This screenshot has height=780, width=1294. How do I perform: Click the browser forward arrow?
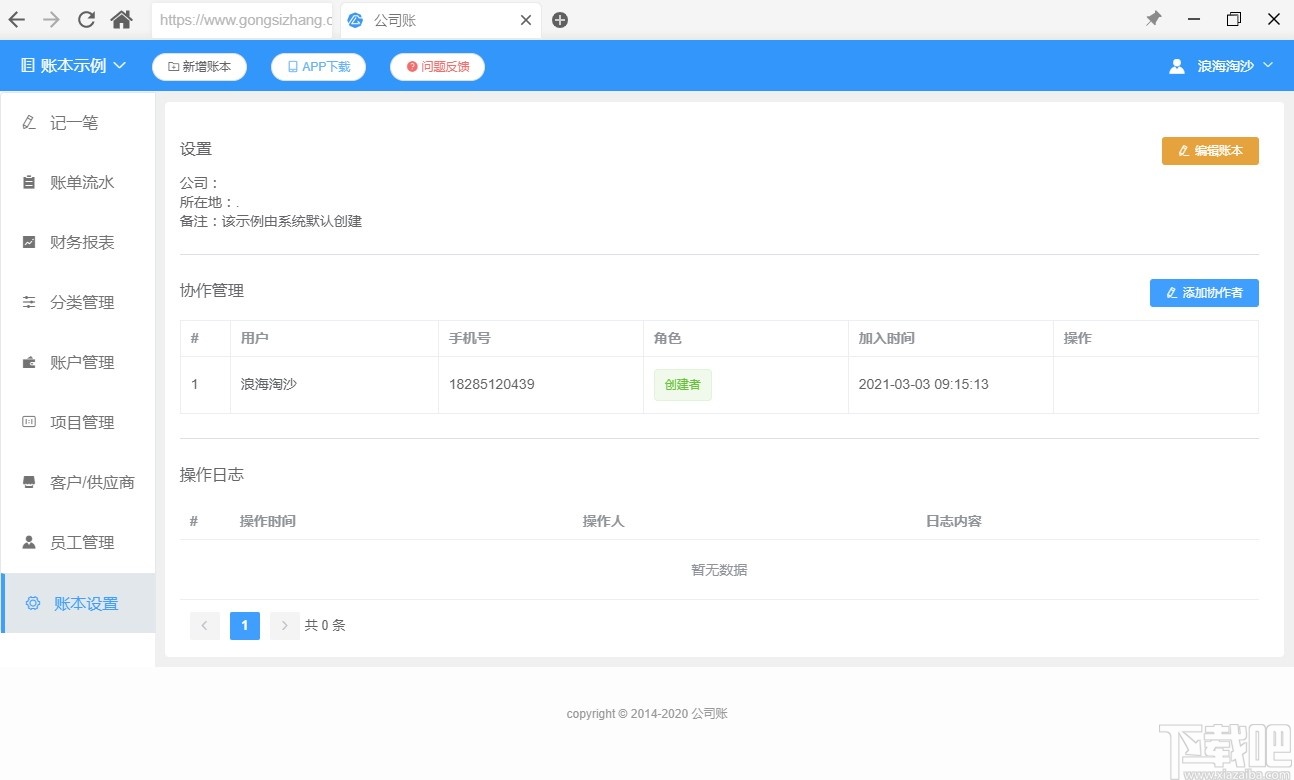(x=51, y=19)
